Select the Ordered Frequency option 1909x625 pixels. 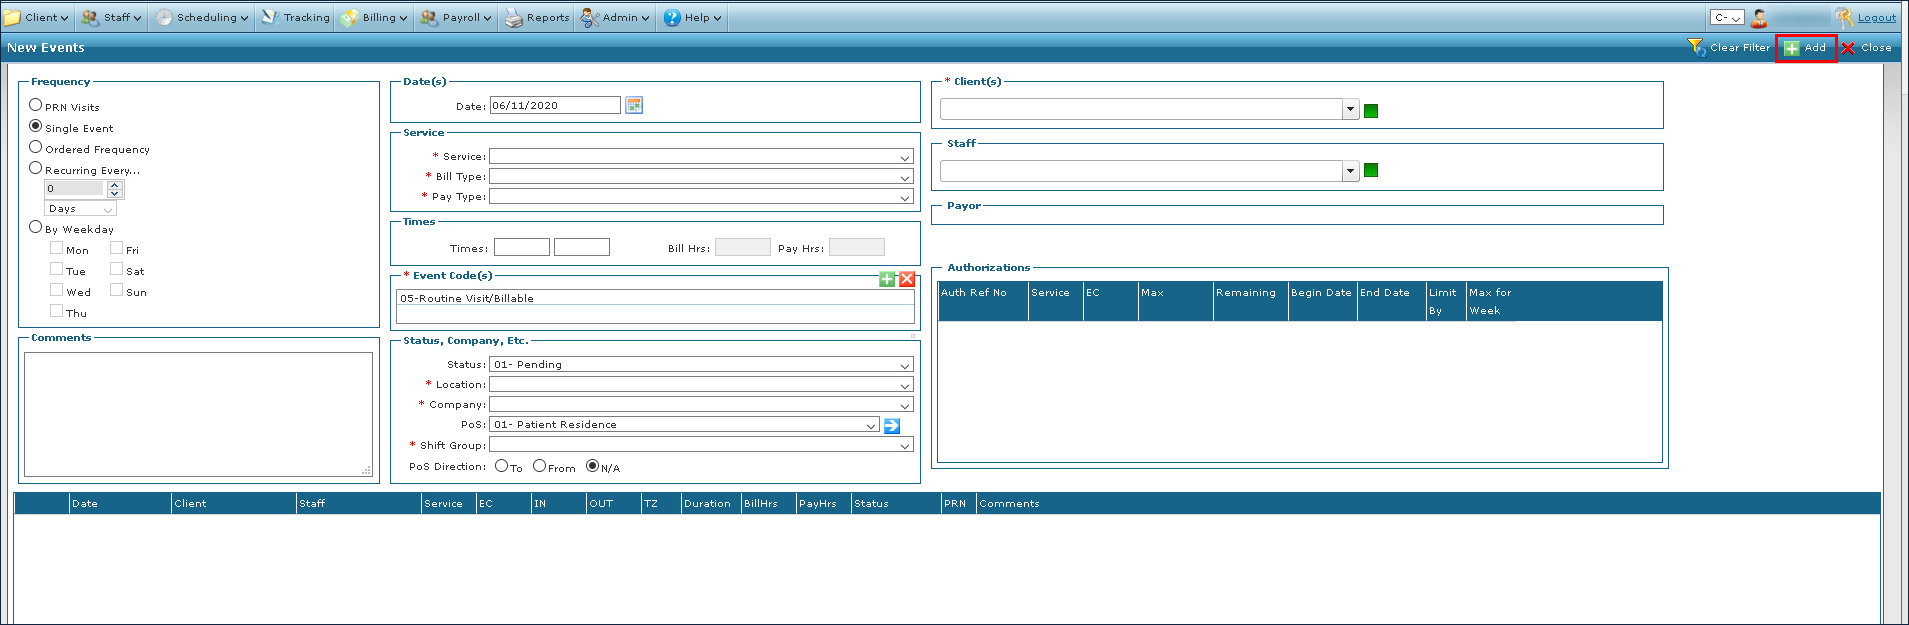(36, 147)
